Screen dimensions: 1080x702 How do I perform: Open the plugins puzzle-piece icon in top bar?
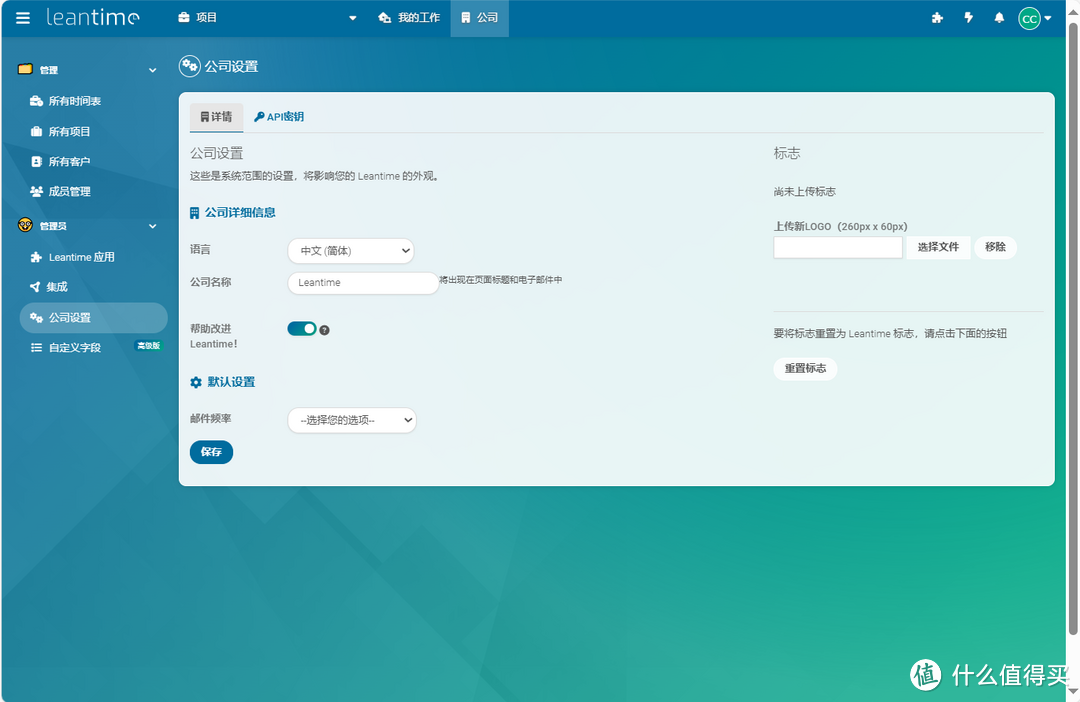pyautogui.click(x=937, y=17)
